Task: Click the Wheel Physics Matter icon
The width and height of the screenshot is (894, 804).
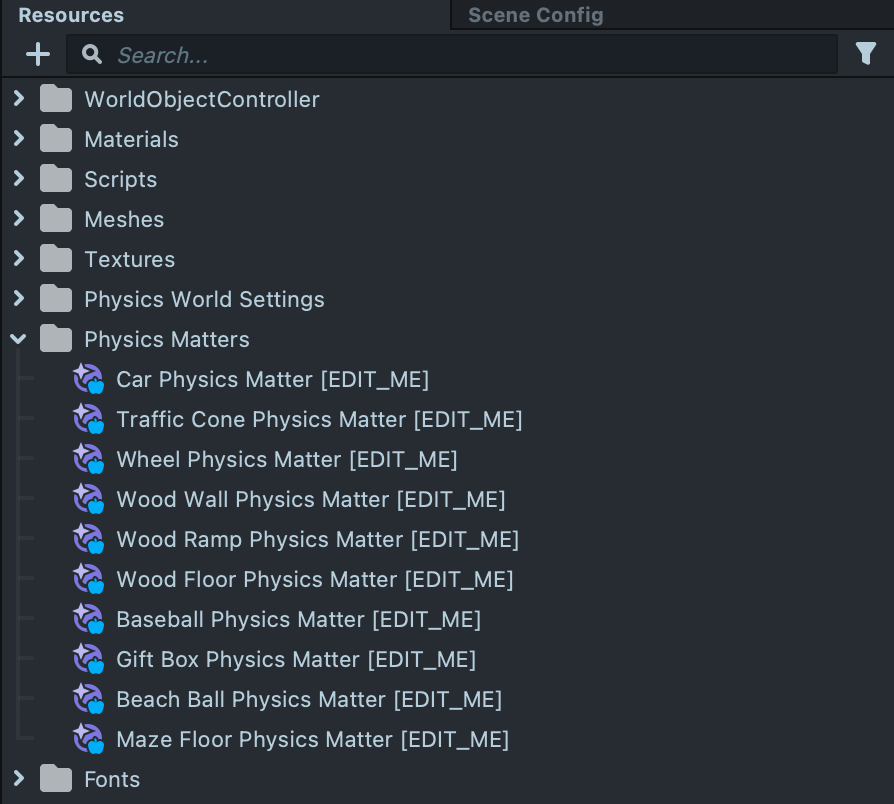Action: click(x=88, y=460)
